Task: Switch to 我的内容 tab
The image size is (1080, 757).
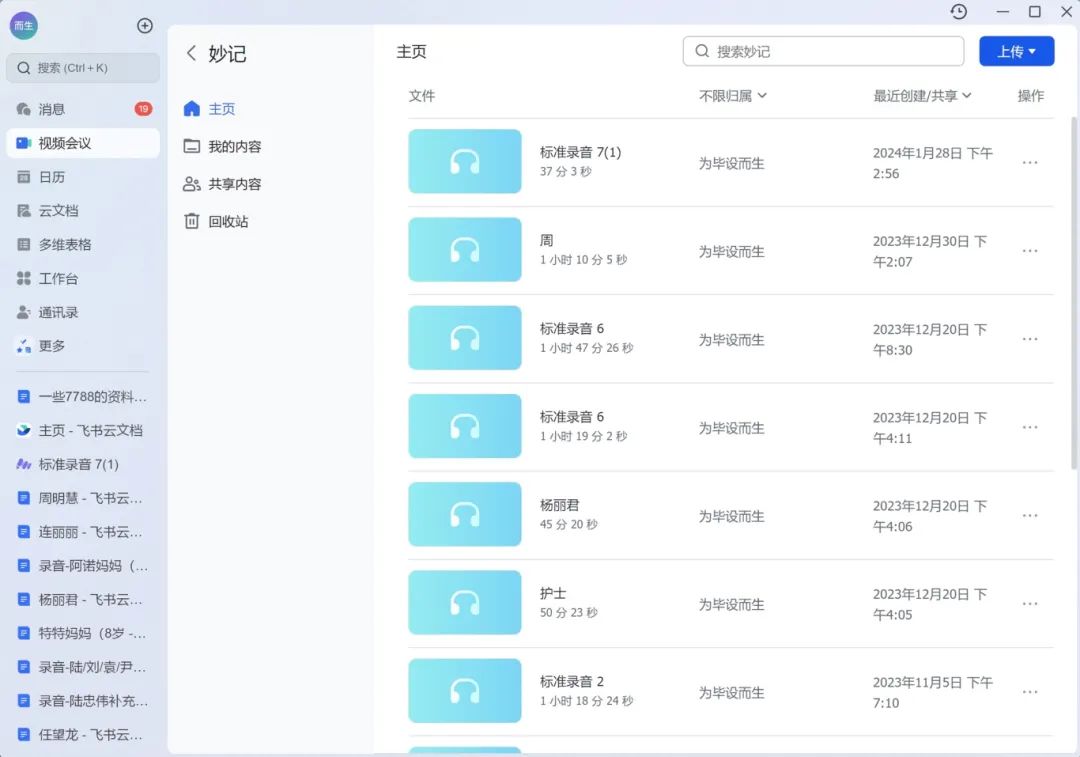Action: (234, 147)
